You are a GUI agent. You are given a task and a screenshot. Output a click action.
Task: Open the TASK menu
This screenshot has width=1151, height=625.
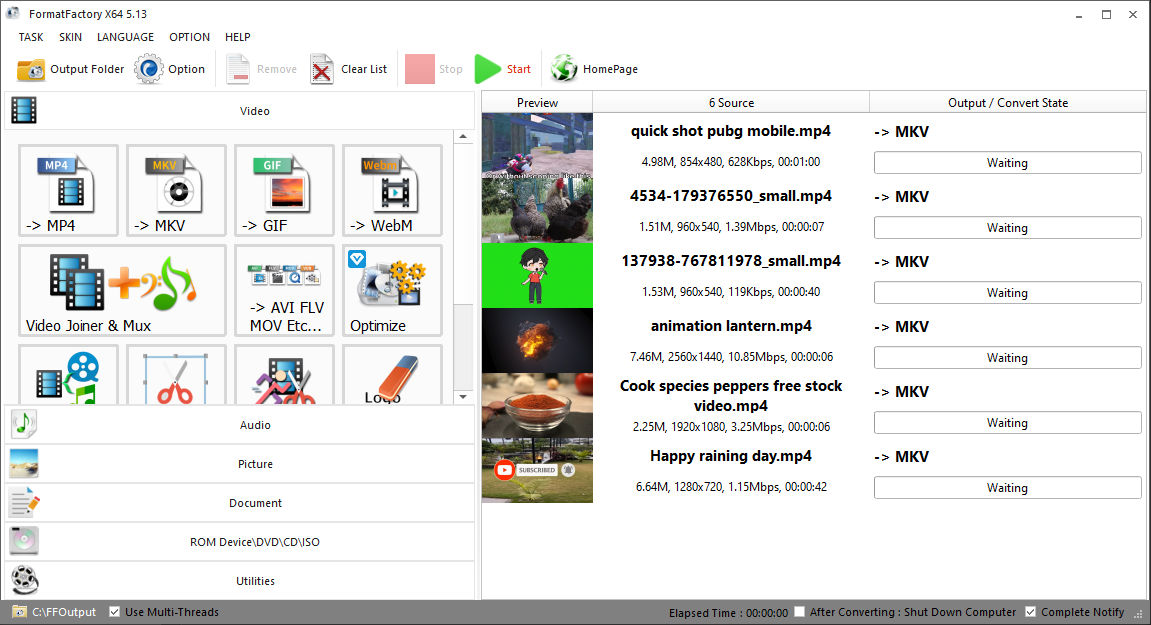tap(31, 37)
